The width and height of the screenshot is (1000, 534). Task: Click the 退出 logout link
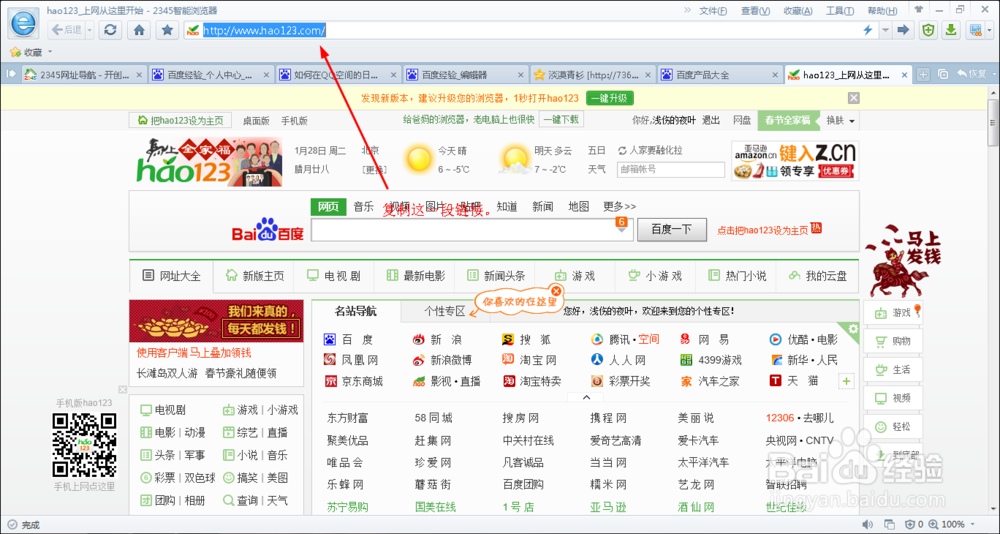(x=710, y=120)
